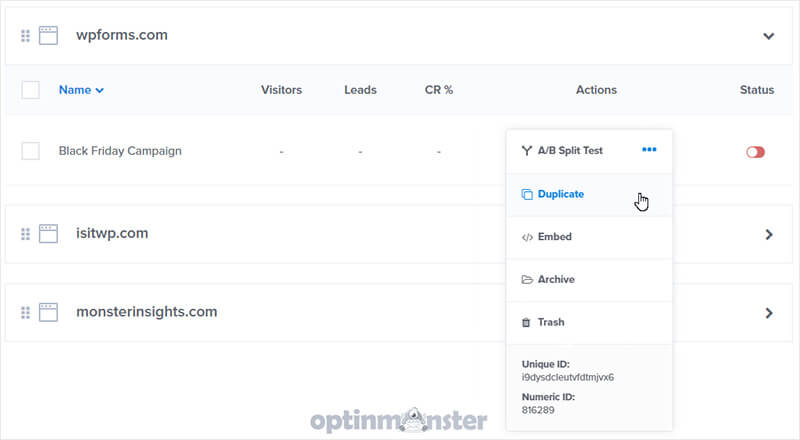
Task: Click the Status column header
Action: click(x=757, y=90)
